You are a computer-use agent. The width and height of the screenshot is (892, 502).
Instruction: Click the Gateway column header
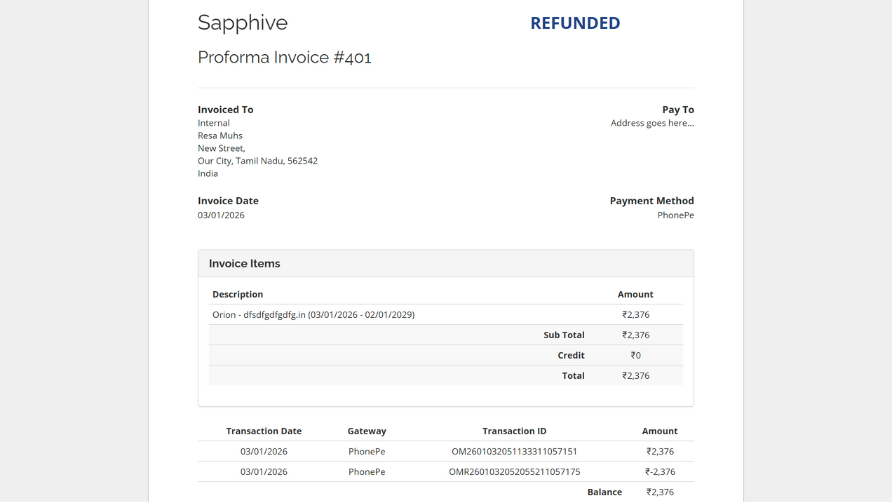point(367,431)
